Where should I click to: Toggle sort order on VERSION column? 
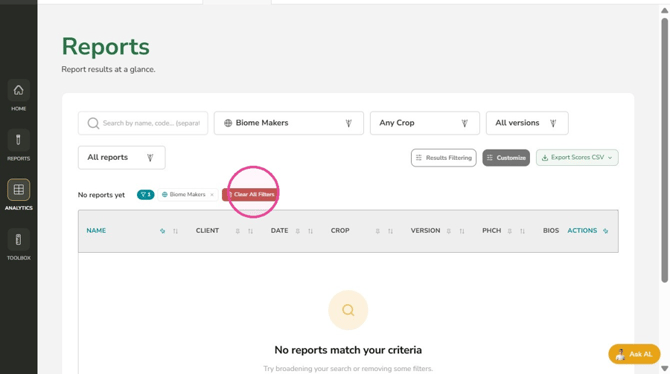click(462, 231)
